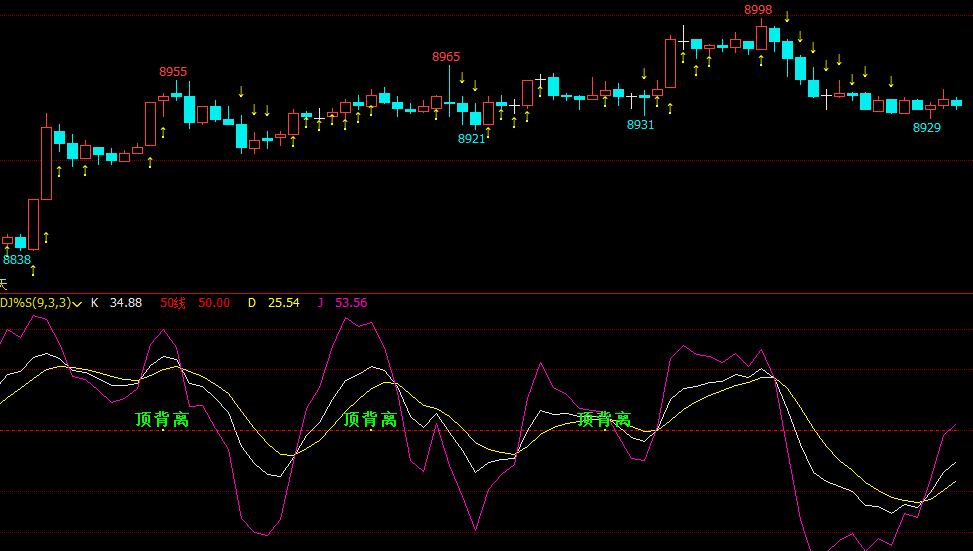Select the K value 34.88 readout
Image resolution: width=973 pixels, height=551 pixels.
[125, 302]
